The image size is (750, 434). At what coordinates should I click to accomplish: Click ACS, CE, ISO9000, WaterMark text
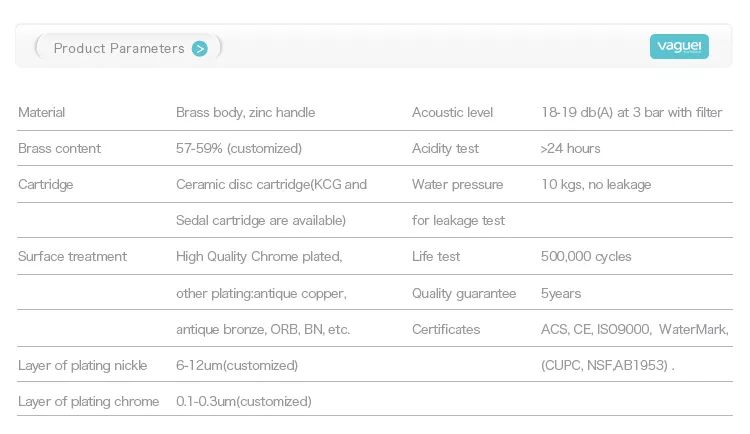pos(635,329)
